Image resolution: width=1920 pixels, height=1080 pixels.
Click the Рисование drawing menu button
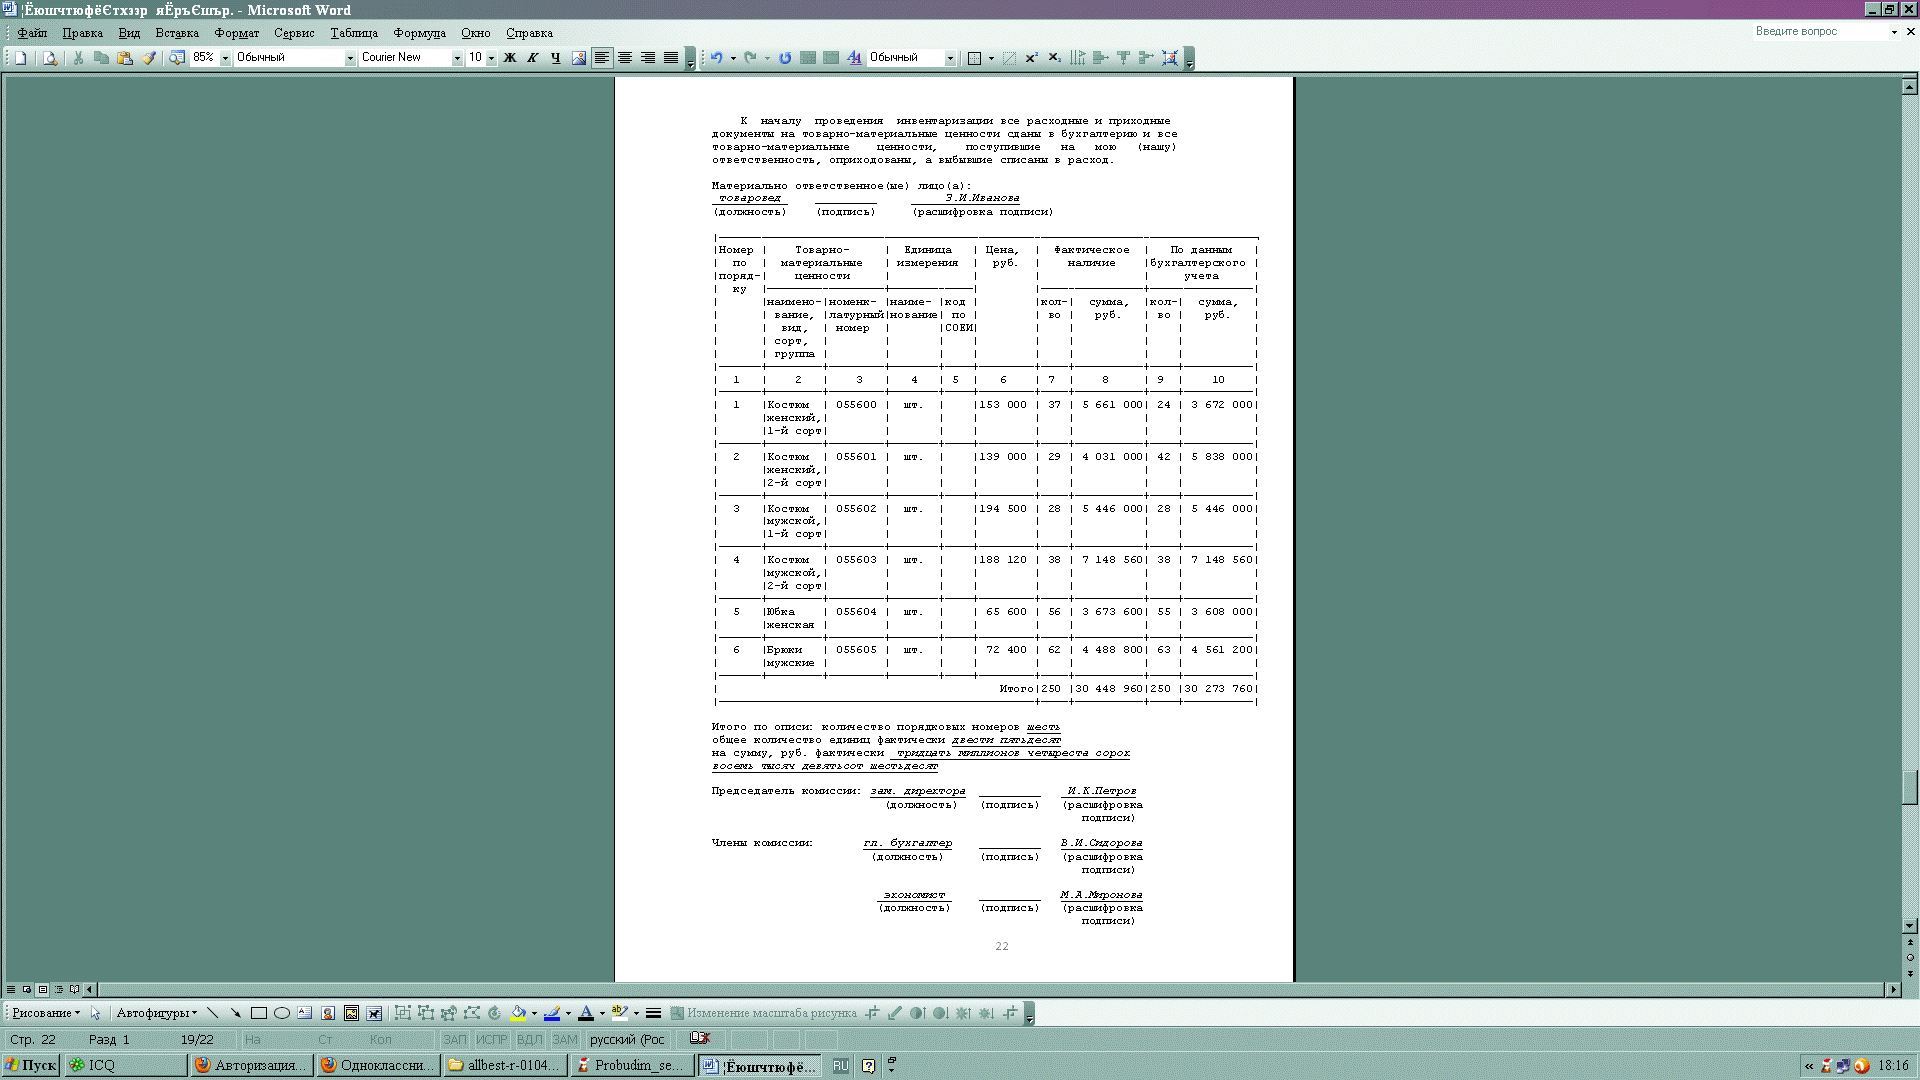46,1013
